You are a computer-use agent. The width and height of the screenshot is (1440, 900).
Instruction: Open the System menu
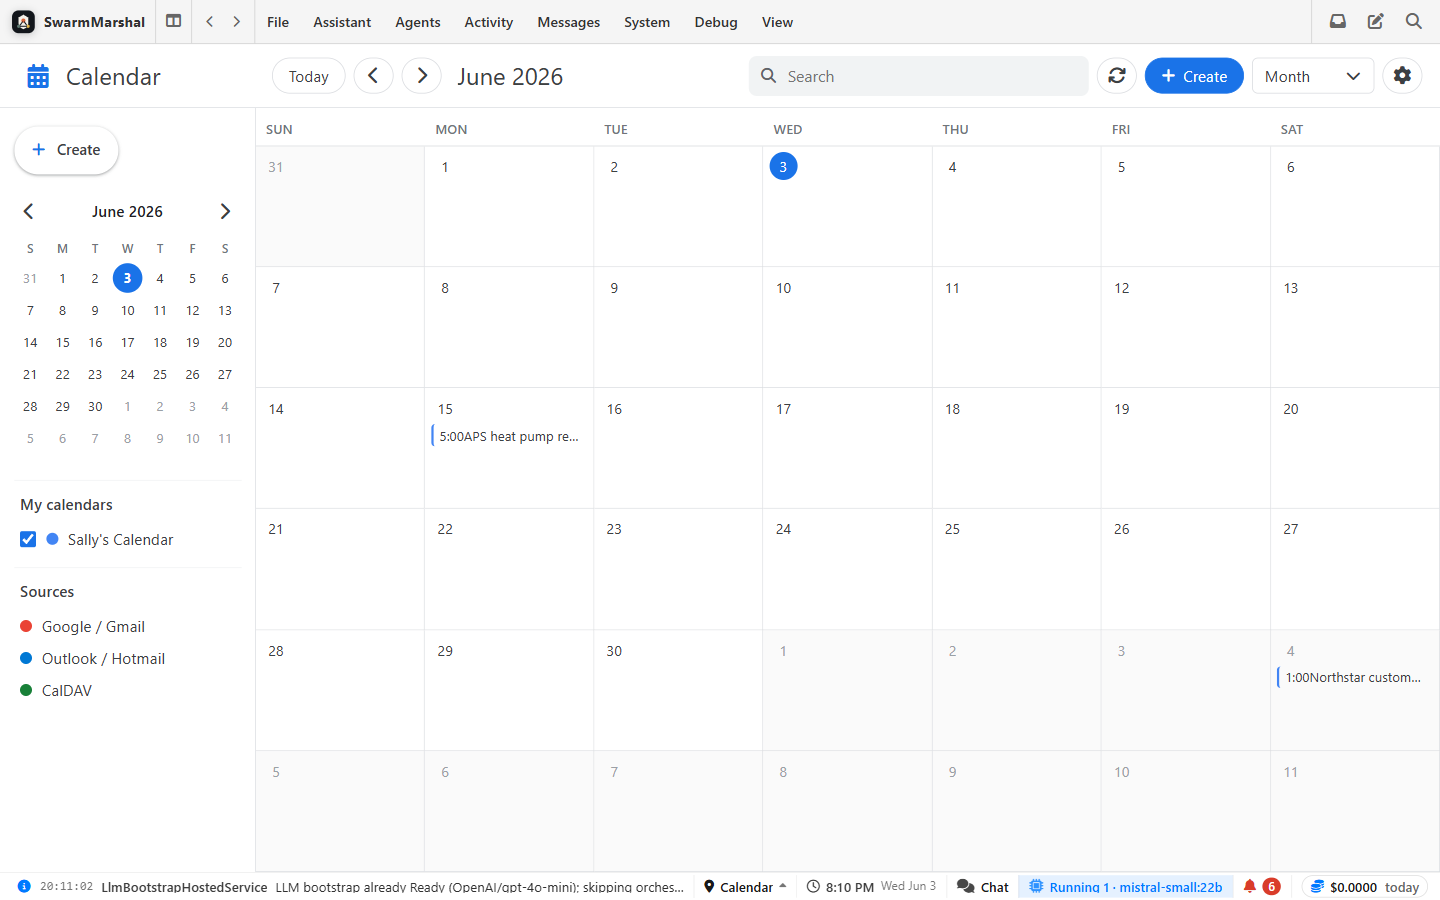(647, 22)
